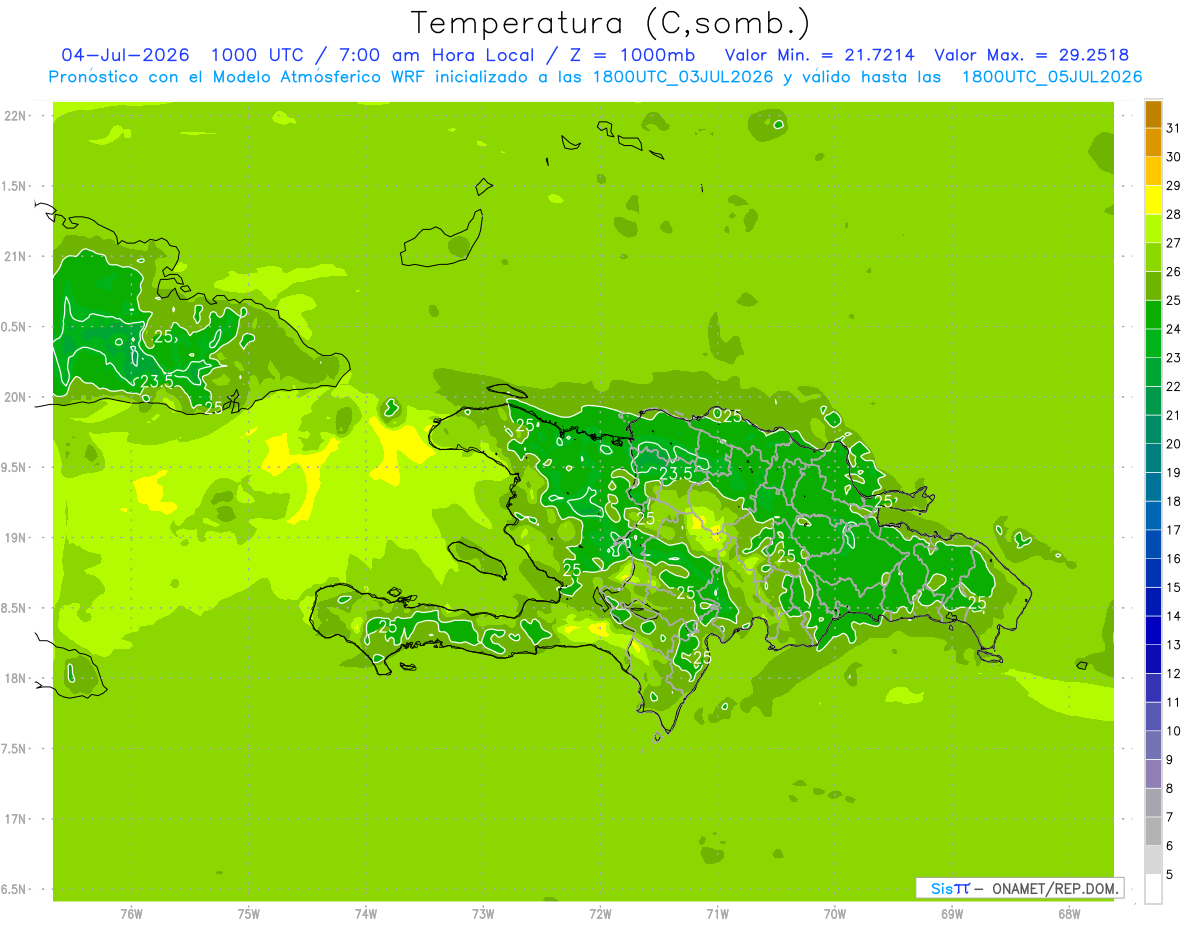Click the '21N' latitude label
The image size is (1200, 927).
click(17, 256)
